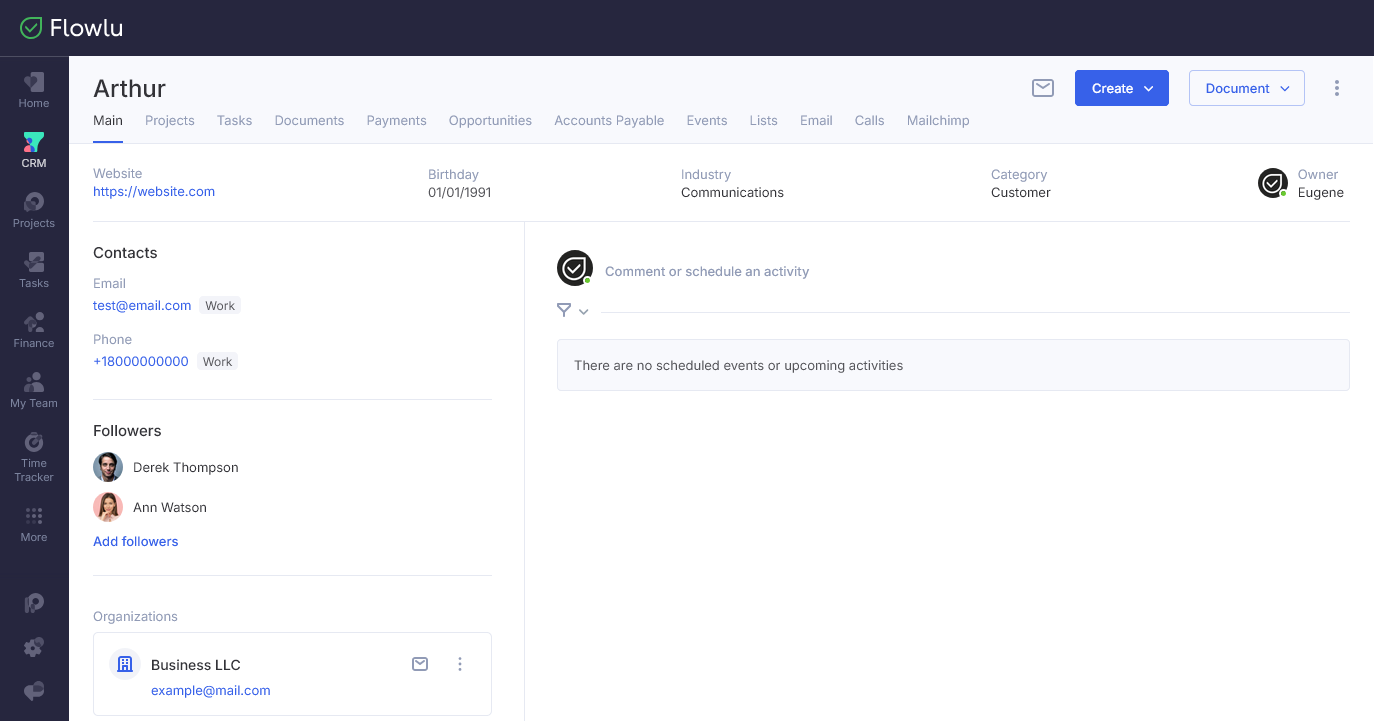Screen dimensions: 1374x721
Task: Open the Accounts Payable tab
Action: click(609, 121)
